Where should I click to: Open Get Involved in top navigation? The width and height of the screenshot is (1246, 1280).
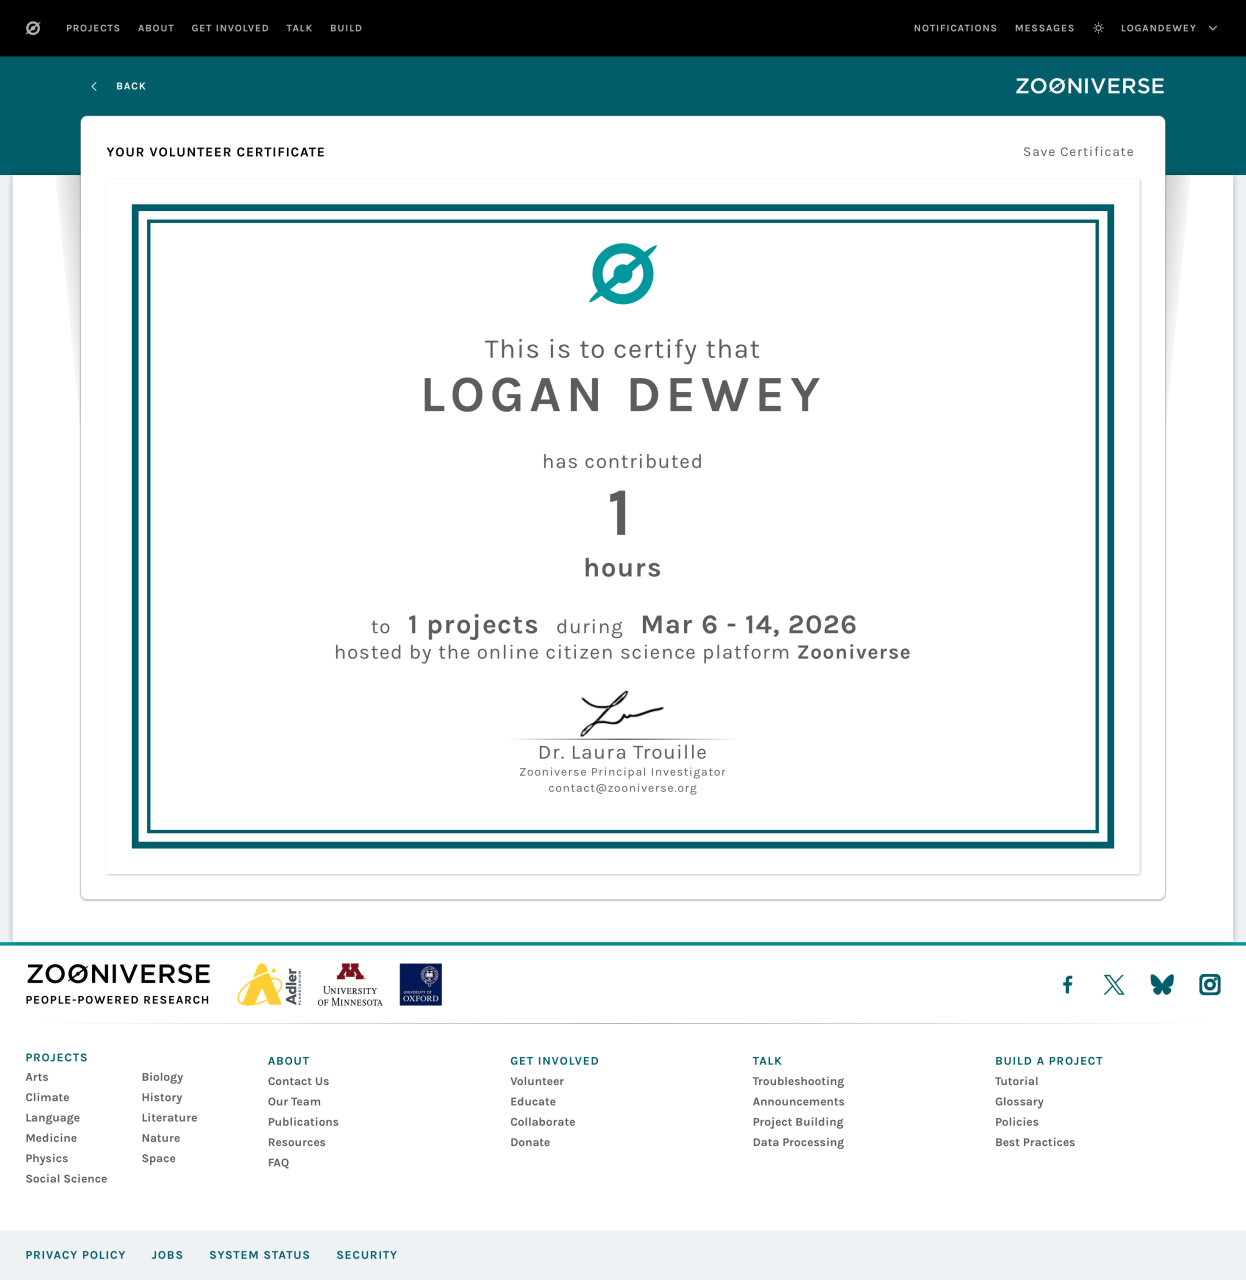[x=230, y=28]
